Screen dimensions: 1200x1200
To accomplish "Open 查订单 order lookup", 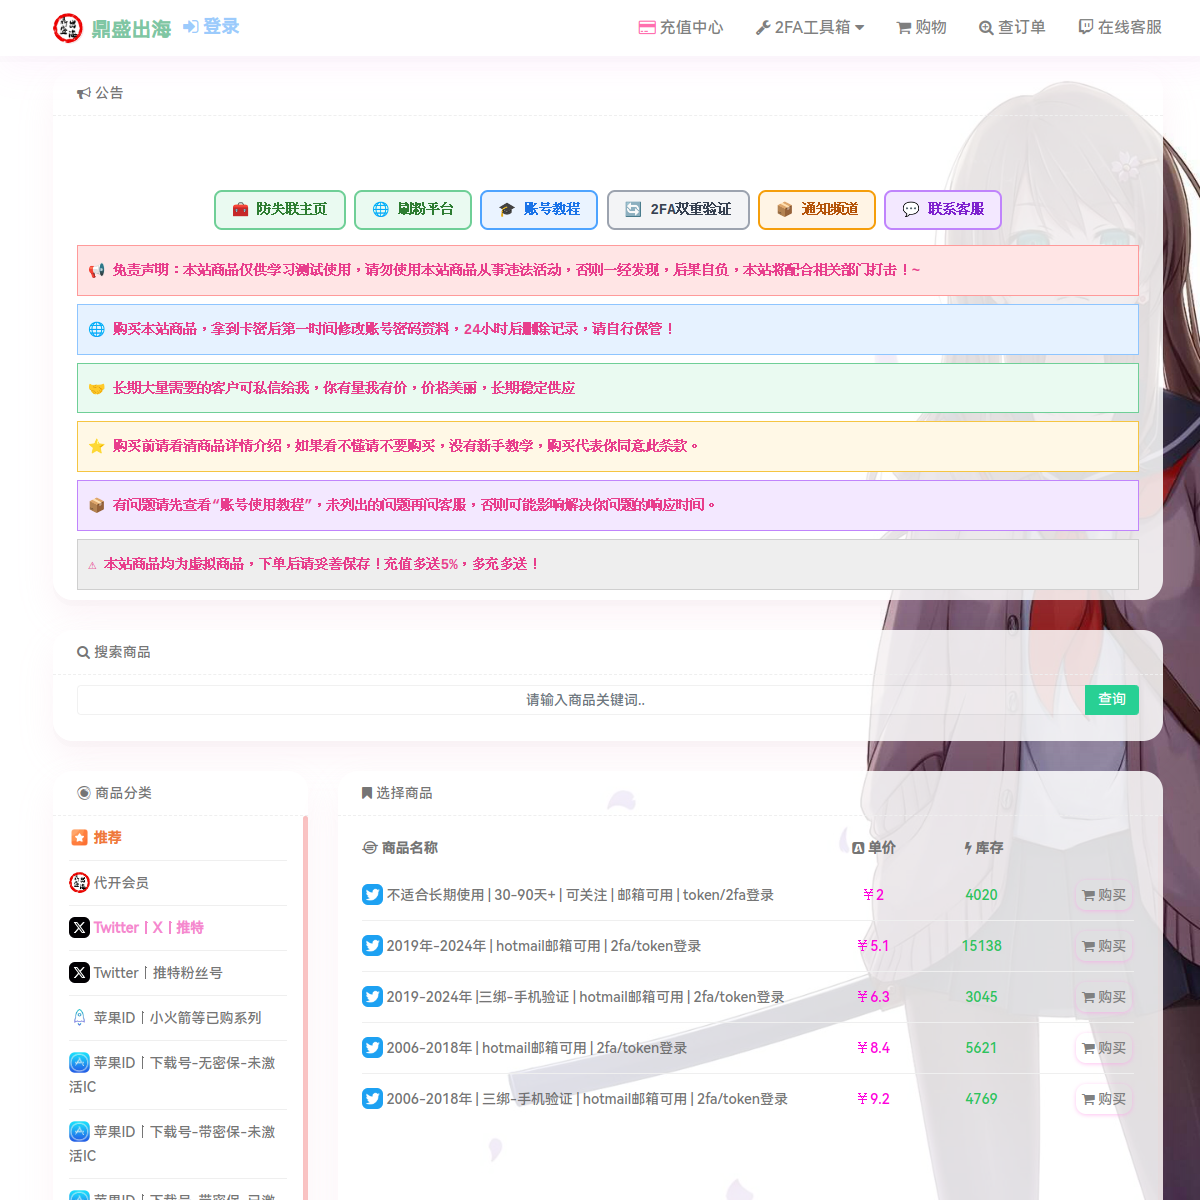I will [x=1012, y=28].
